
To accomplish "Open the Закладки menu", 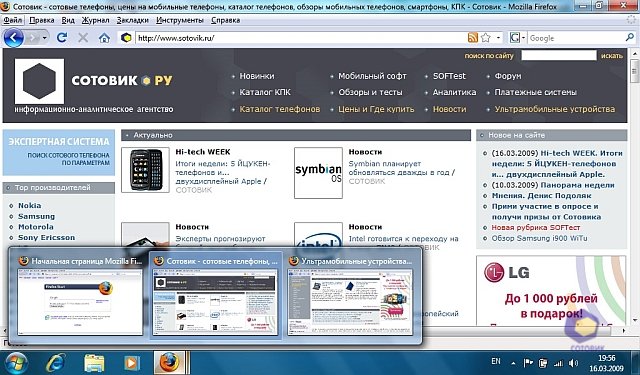I will (x=133, y=20).
